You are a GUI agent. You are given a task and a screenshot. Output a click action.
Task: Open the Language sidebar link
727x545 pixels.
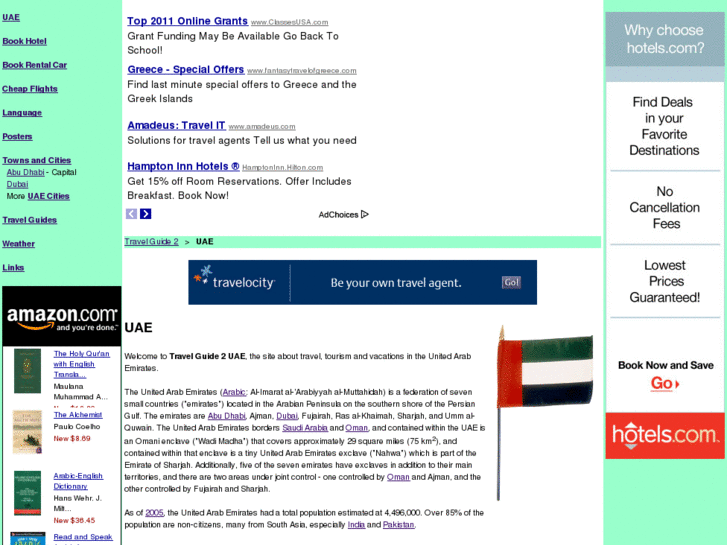22,113
